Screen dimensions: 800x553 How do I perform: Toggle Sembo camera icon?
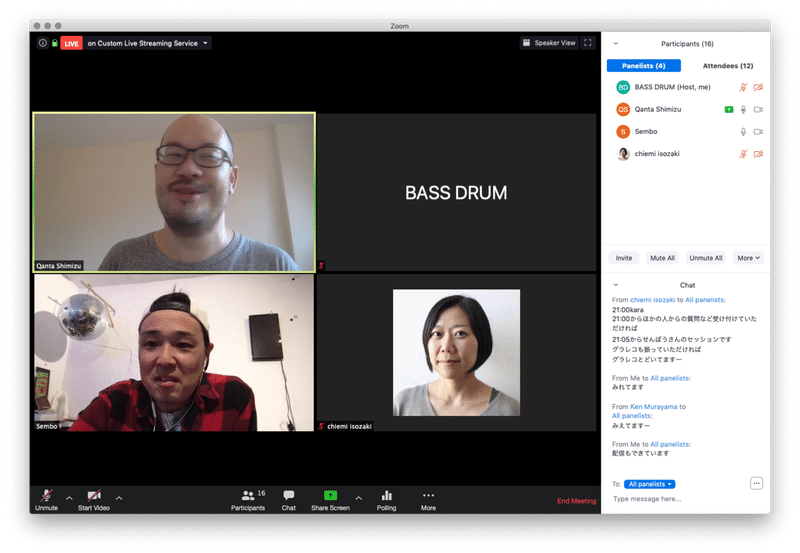point(758,132)
